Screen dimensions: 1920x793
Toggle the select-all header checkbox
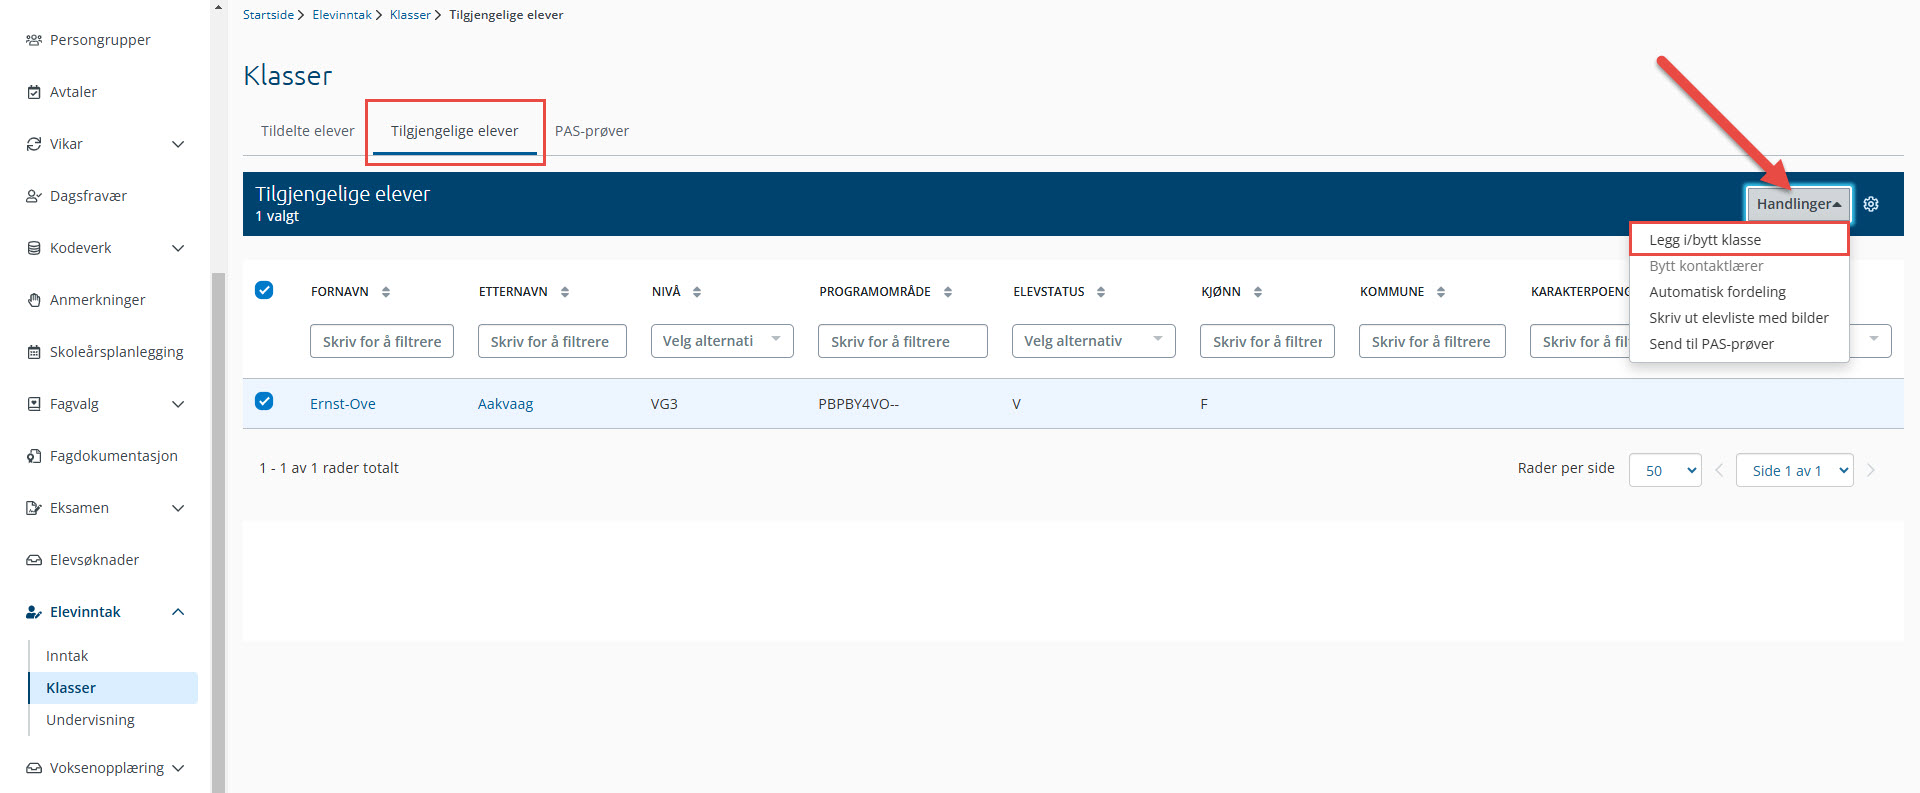click(x=264, y=290)
